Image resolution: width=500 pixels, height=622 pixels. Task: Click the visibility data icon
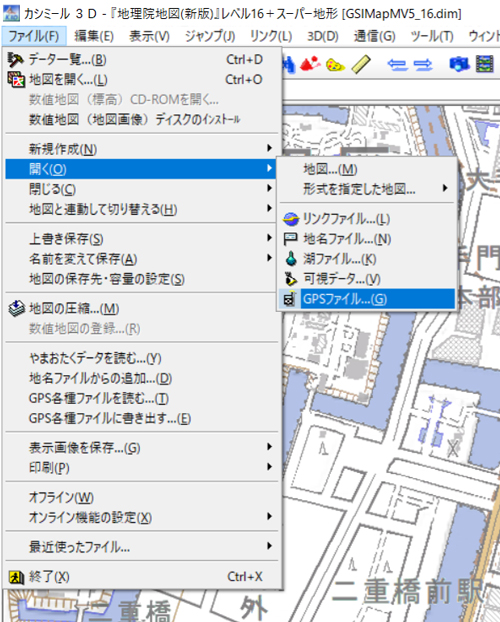point(291,279)
